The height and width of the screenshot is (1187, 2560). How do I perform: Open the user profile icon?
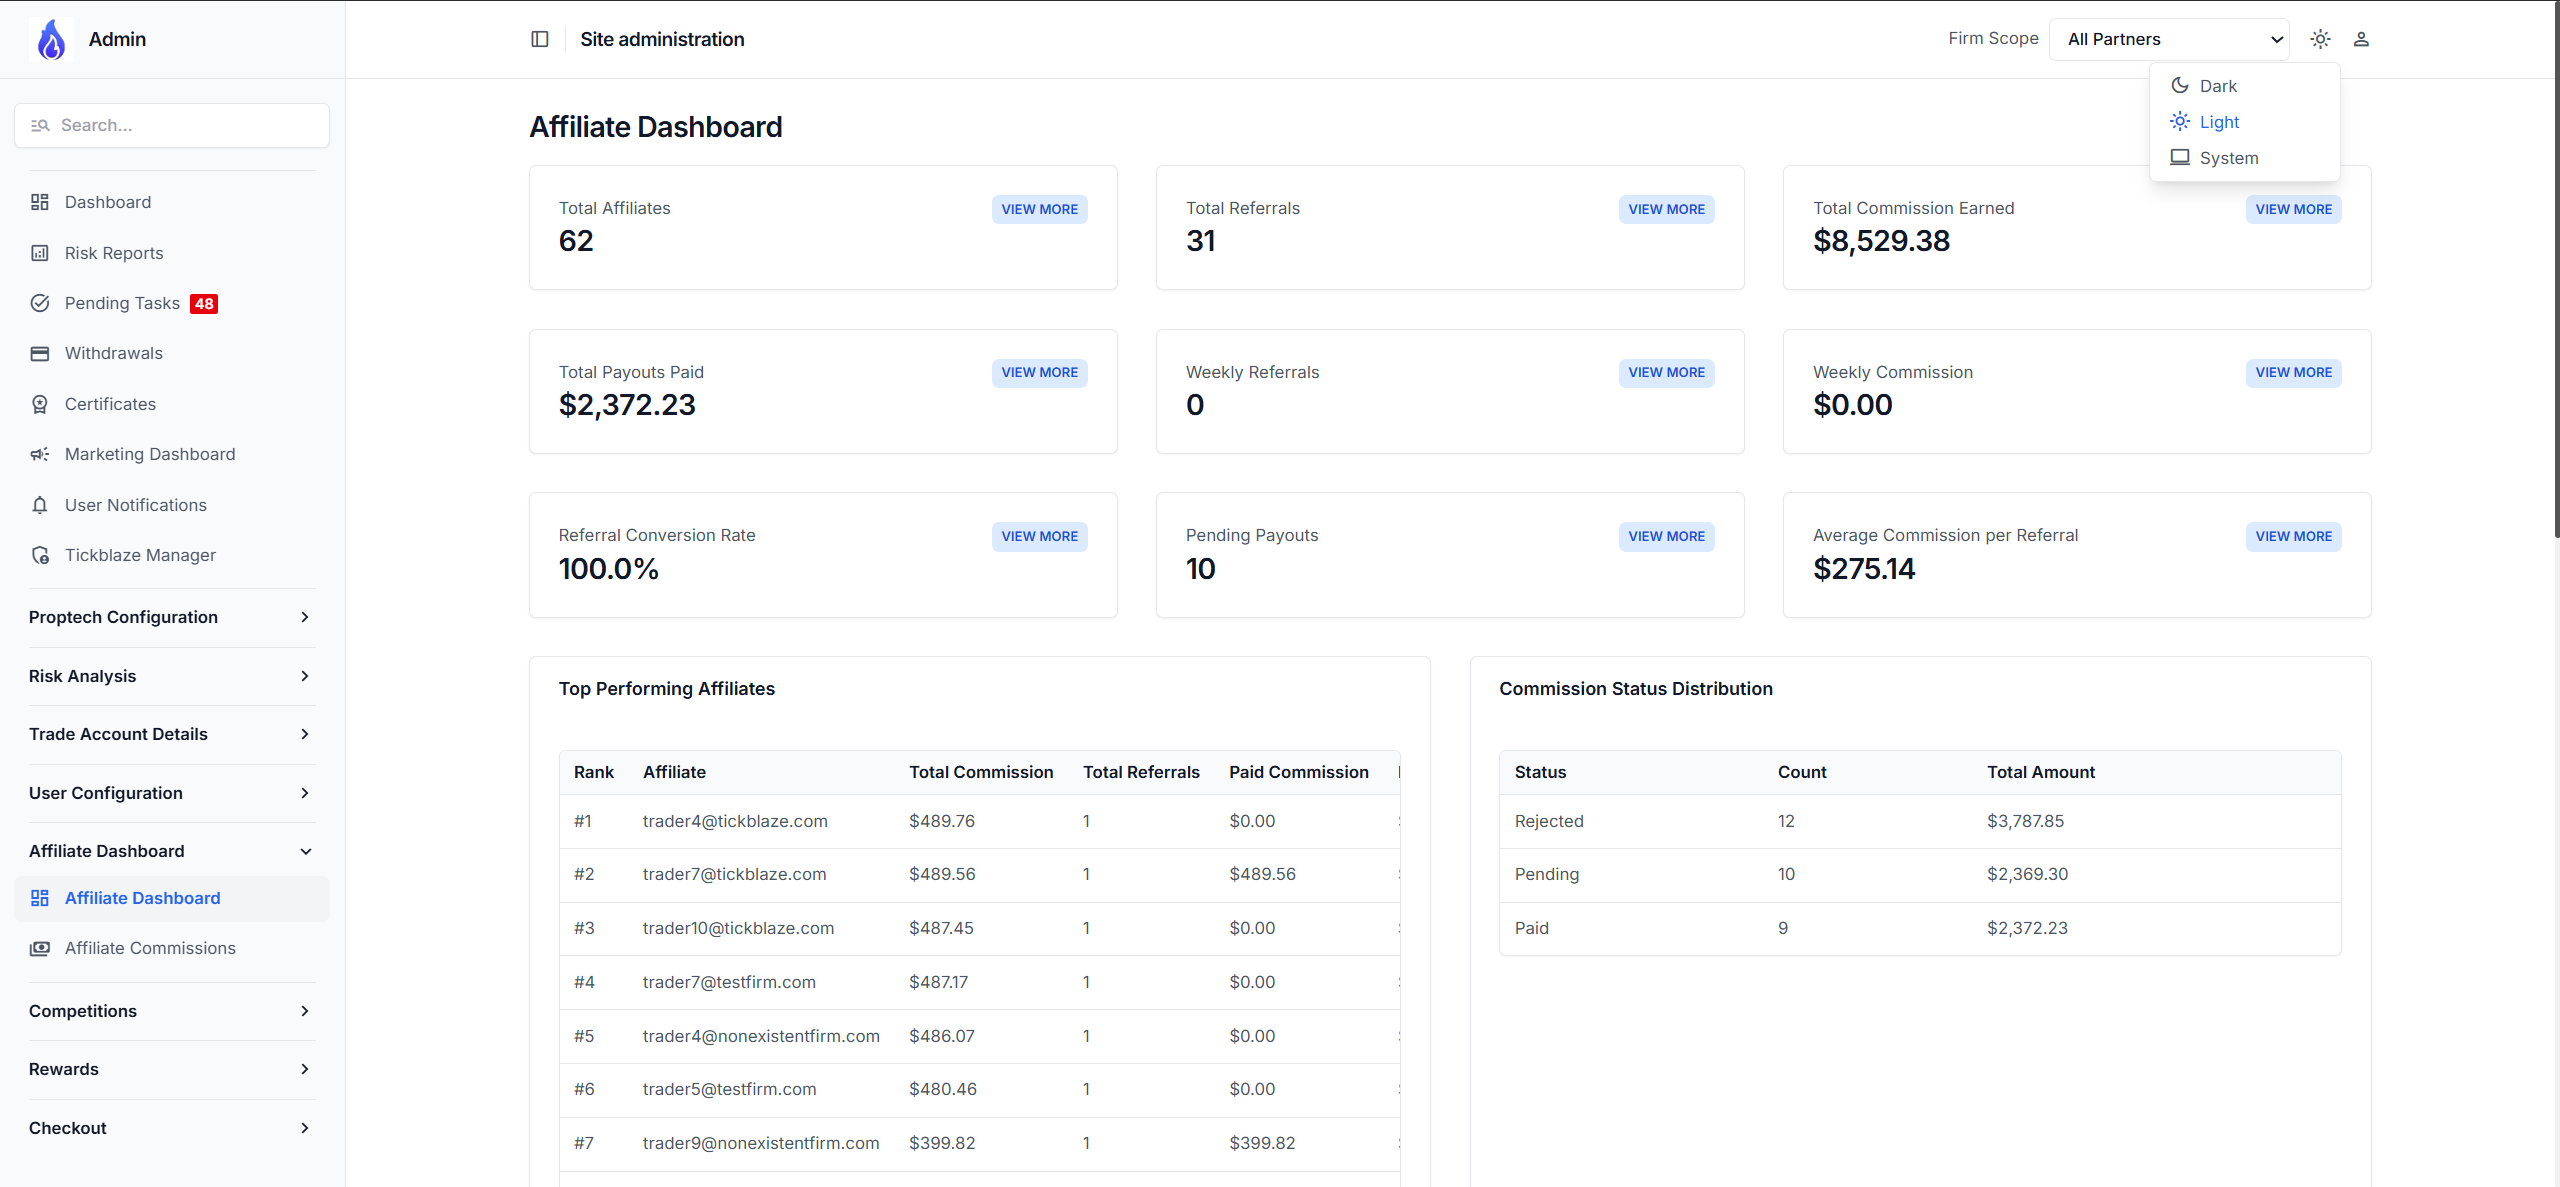click(2361, 39)
